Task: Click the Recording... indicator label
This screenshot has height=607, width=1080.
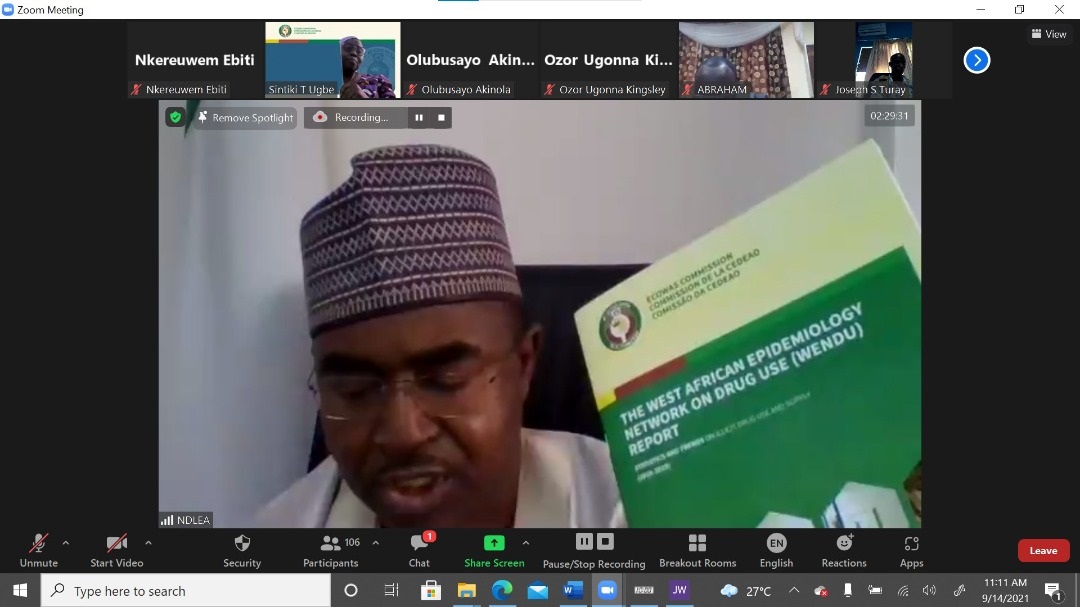Action: click(x=361, y=118)
